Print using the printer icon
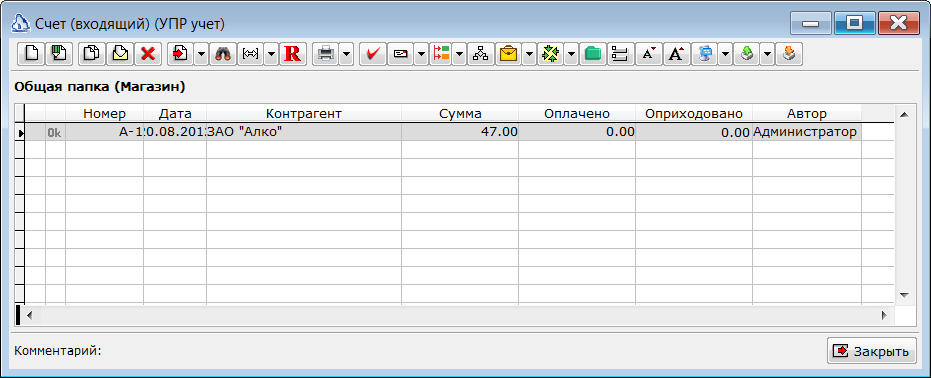Screen dimensions: 931x378 point(326,54)
